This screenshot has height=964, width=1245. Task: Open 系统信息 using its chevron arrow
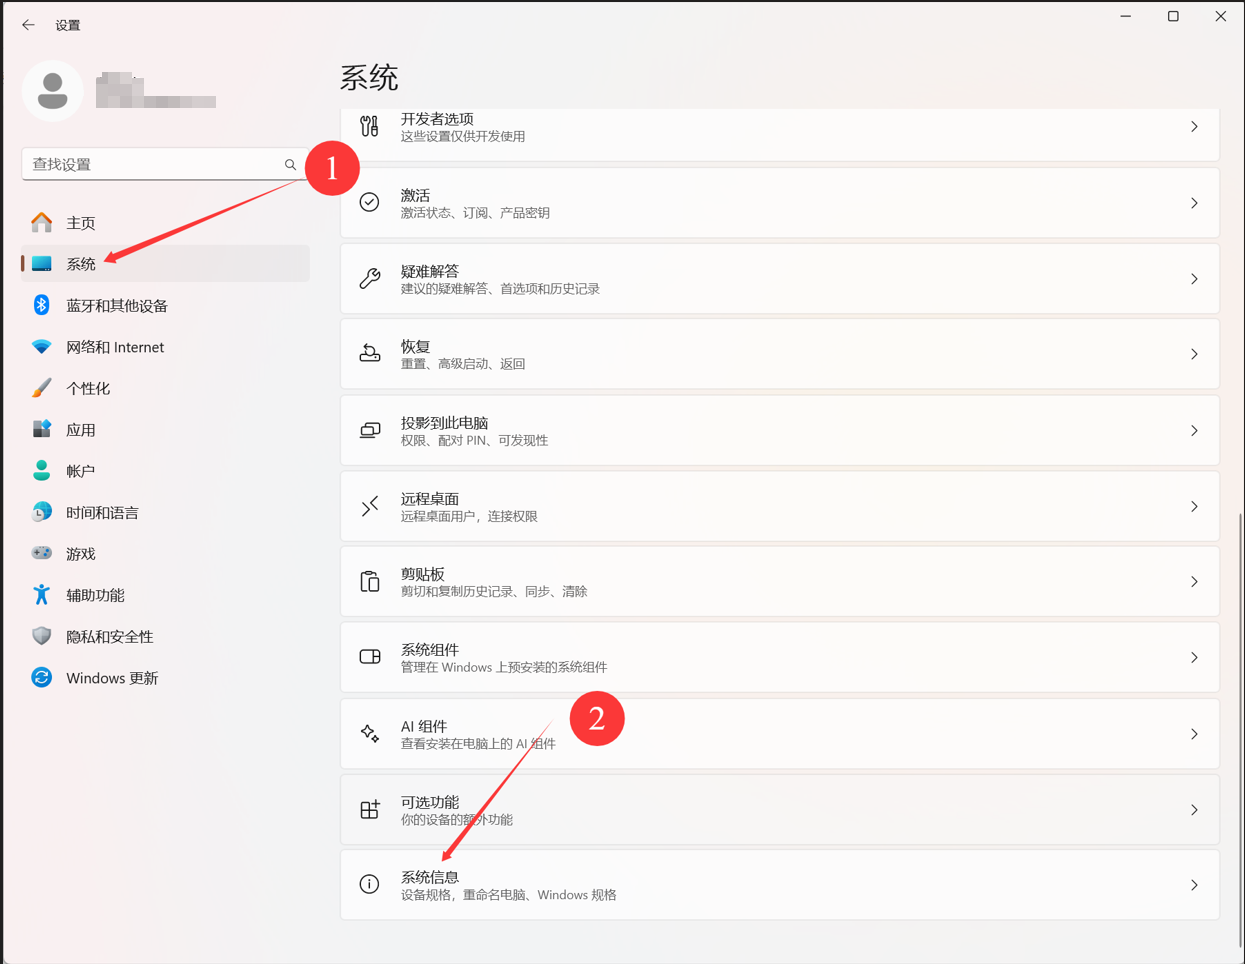[x=1194, y=885]
